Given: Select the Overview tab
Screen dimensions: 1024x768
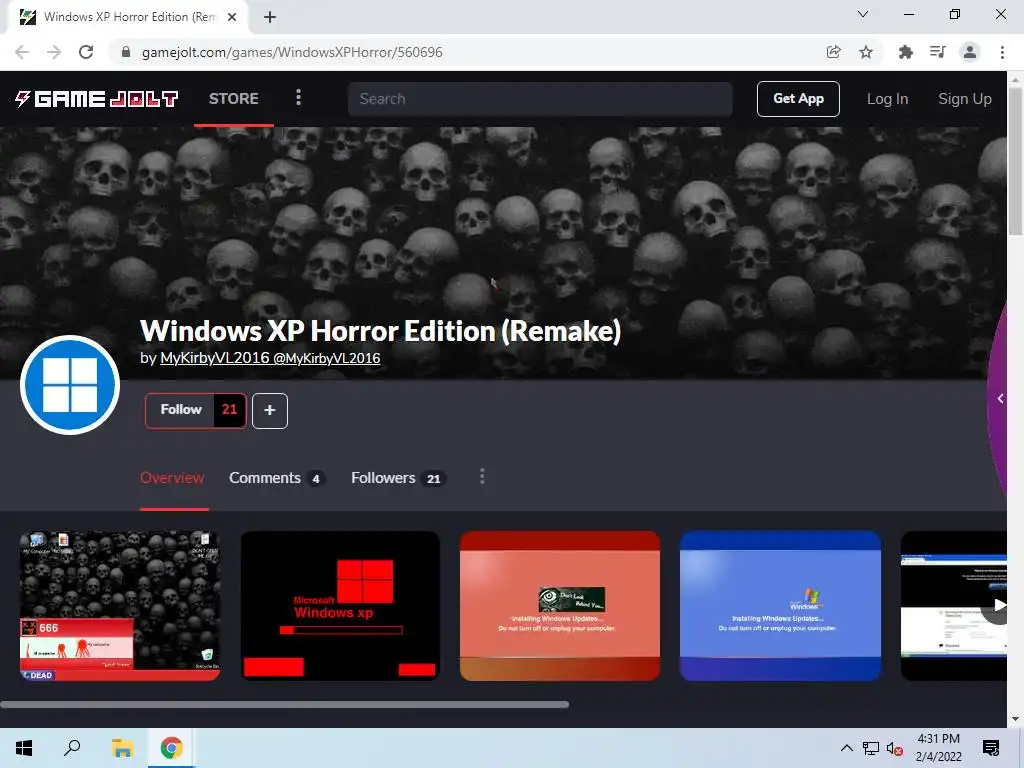Looking at the screenshot, I should point(172,478).
